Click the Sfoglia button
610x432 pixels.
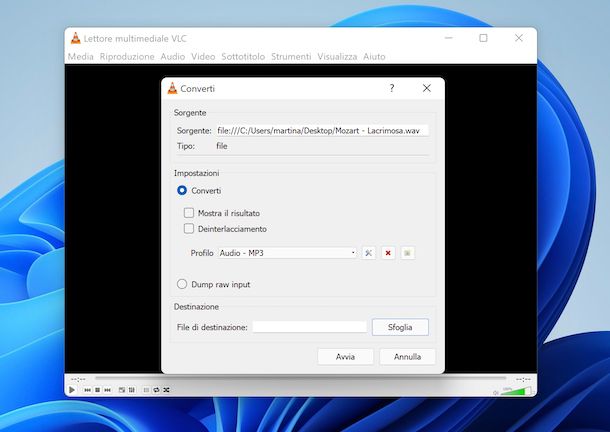pos(400,327)
